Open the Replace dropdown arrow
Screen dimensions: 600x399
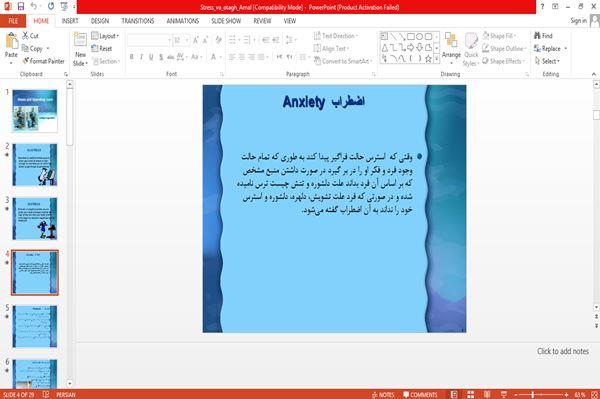[566, 48]
